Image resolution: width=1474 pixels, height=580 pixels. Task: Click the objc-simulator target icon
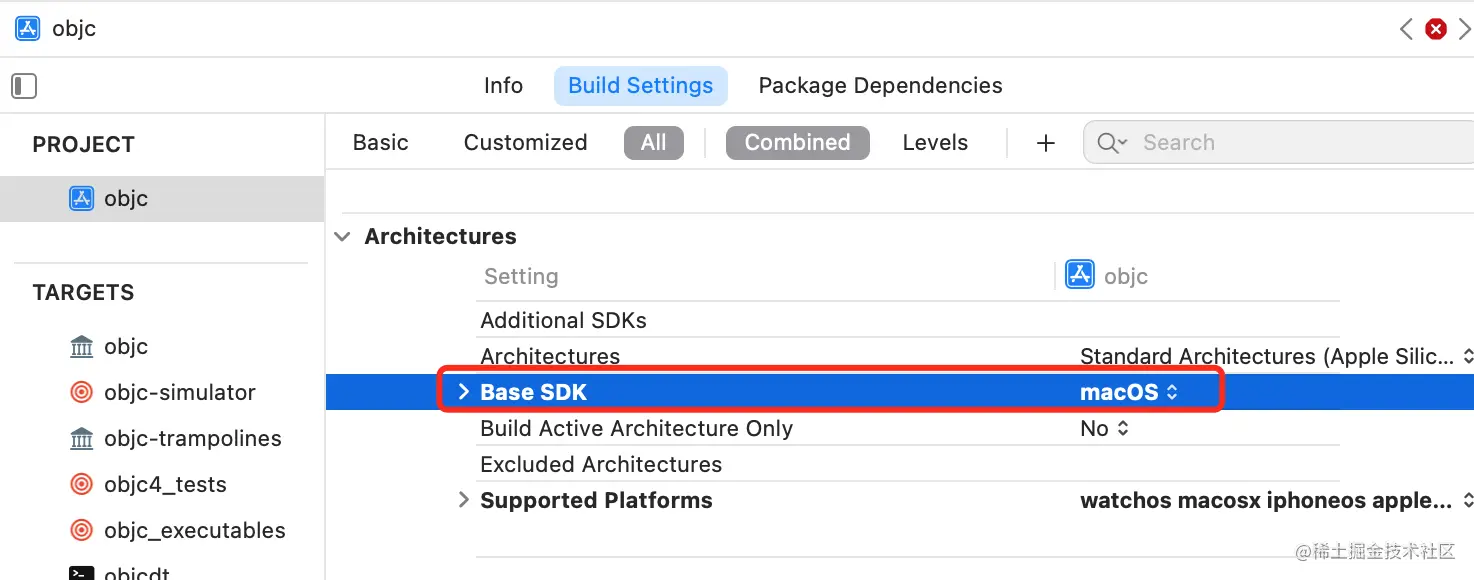[x=82, y=393]
